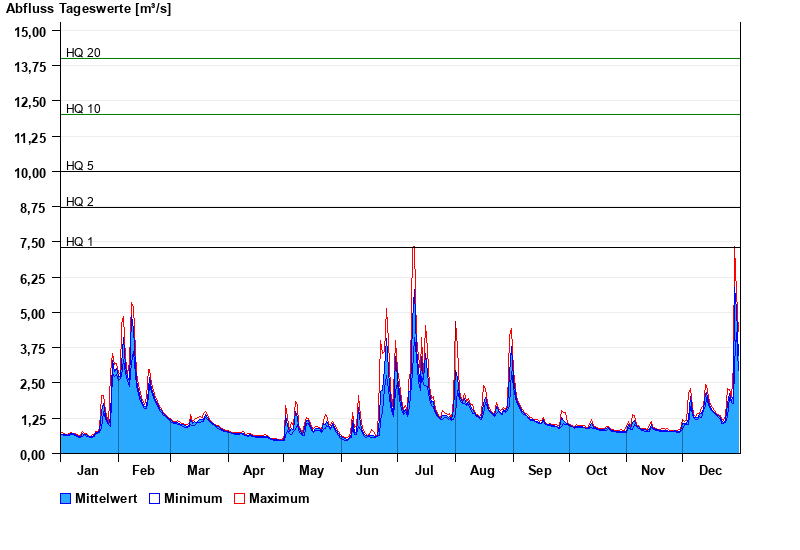
Task: Select the Feb month axis label
Action: [x=143, y=471]
